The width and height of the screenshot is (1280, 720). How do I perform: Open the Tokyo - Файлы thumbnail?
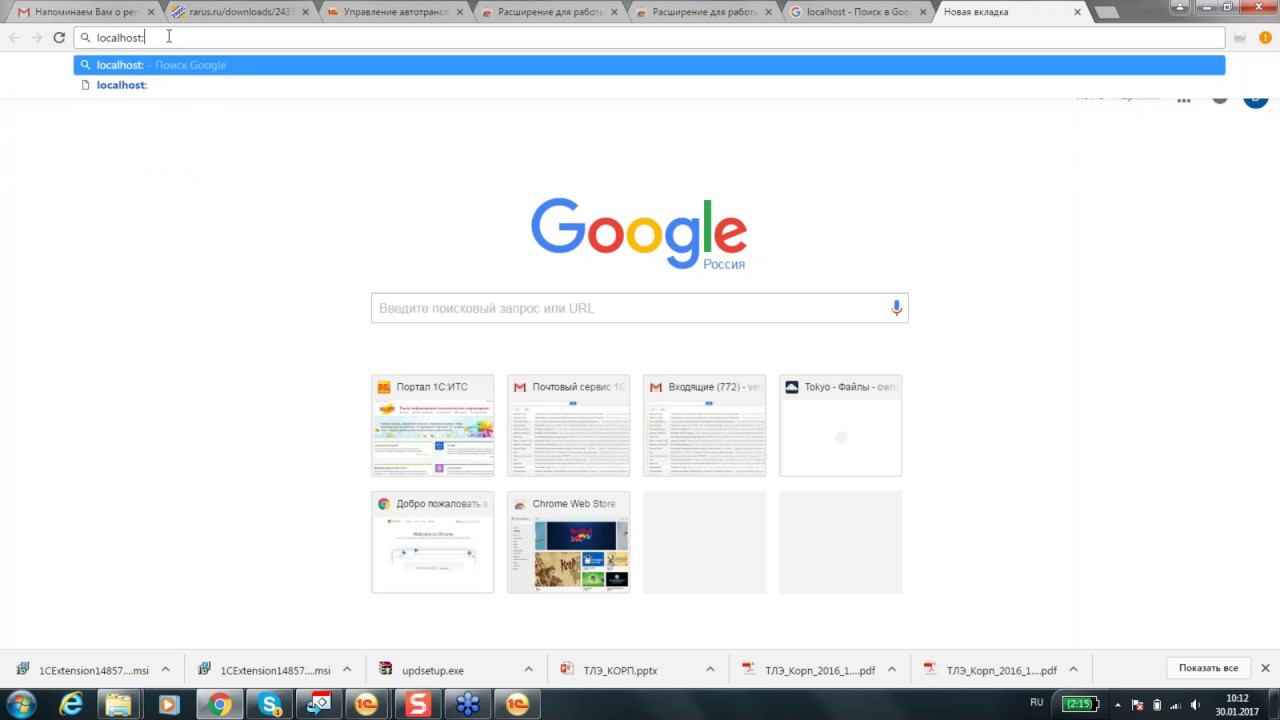[x=840, y=425]
